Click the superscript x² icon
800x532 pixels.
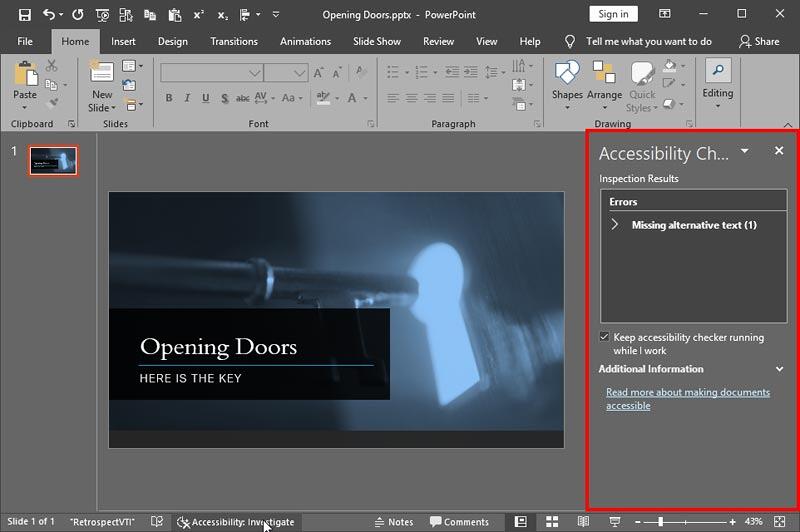point(198,15)
